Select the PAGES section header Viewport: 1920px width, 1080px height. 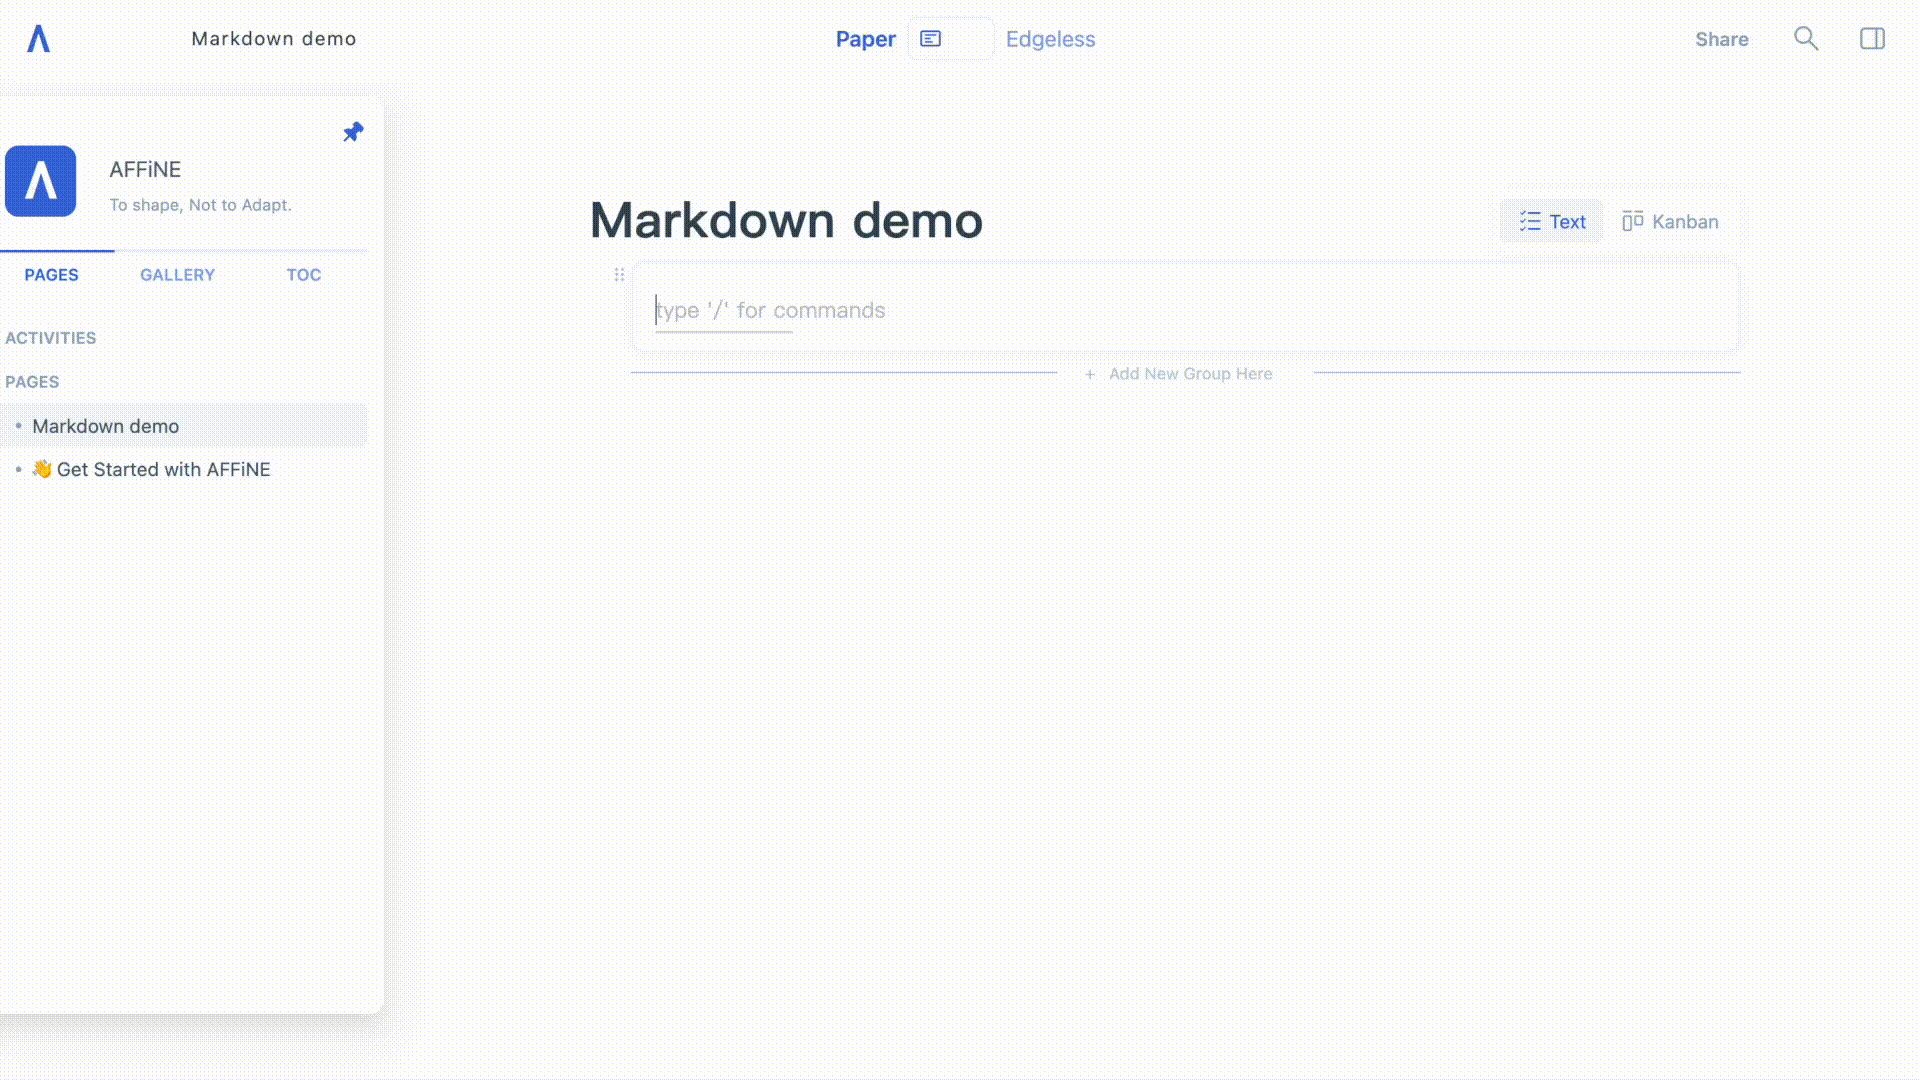(32, 382)
